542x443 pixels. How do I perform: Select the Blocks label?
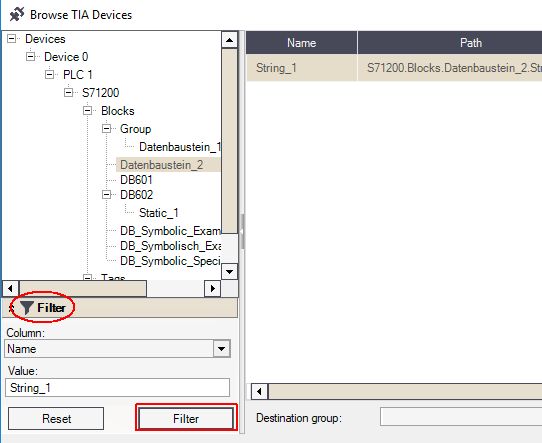118,111
